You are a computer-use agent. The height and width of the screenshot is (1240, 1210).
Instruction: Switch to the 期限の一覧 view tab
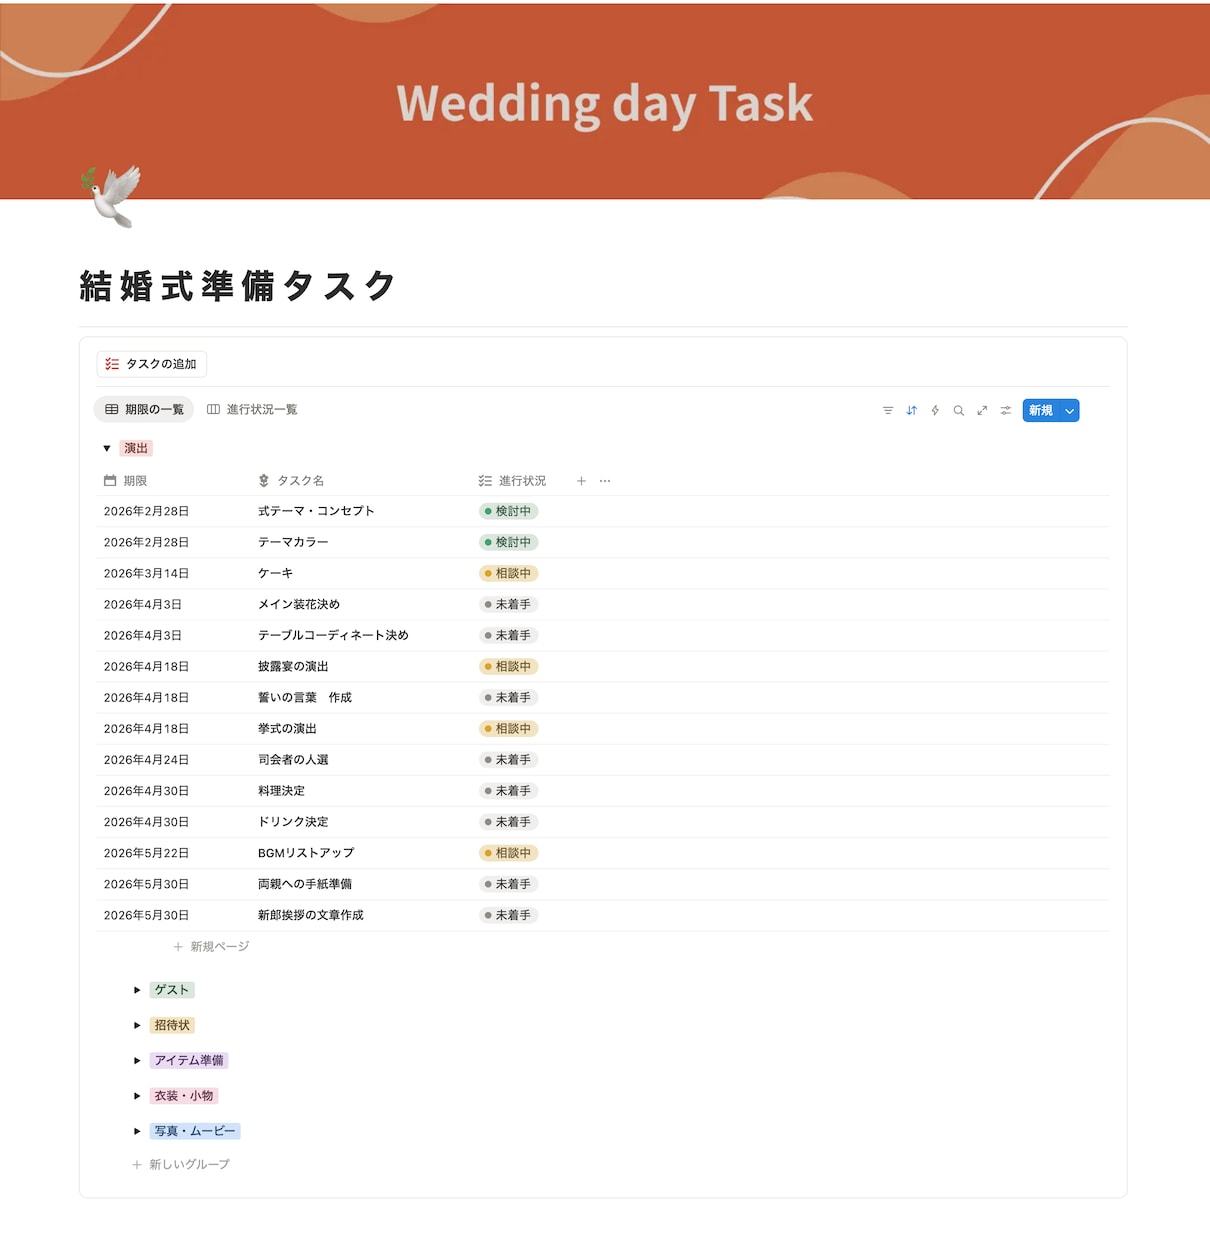click(144, 409)
